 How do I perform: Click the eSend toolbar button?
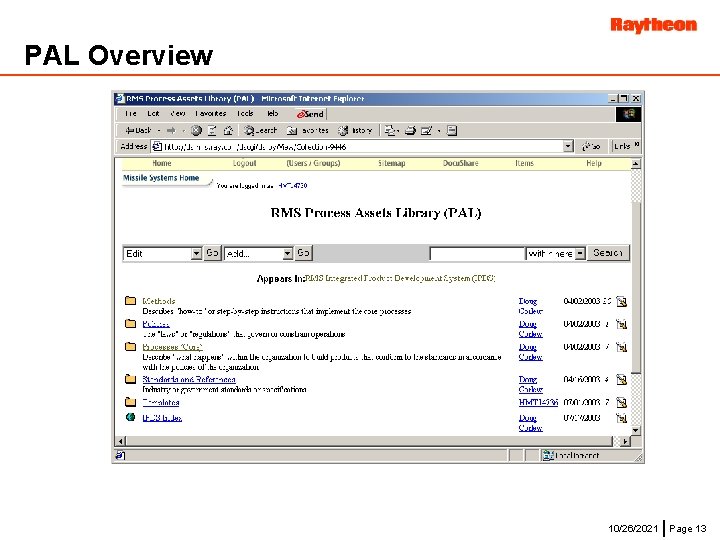tap(310, 114)
